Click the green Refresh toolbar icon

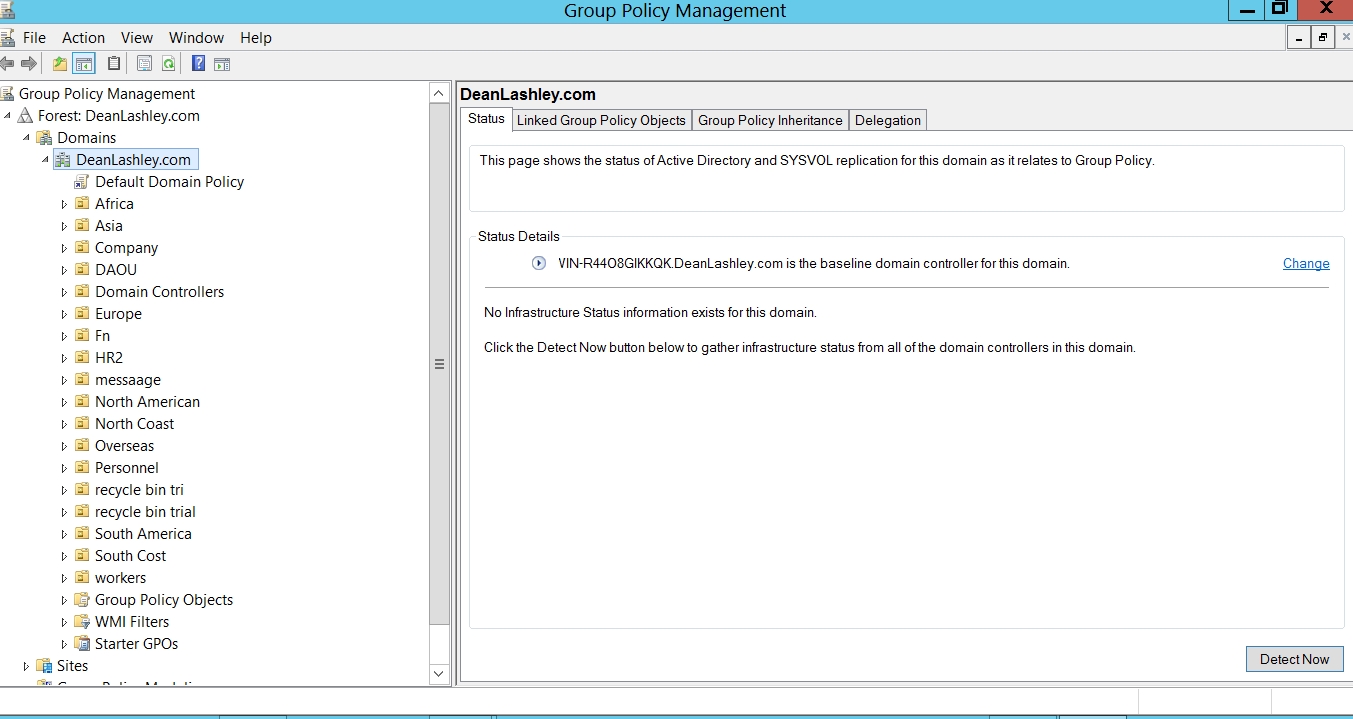point(169,64)
